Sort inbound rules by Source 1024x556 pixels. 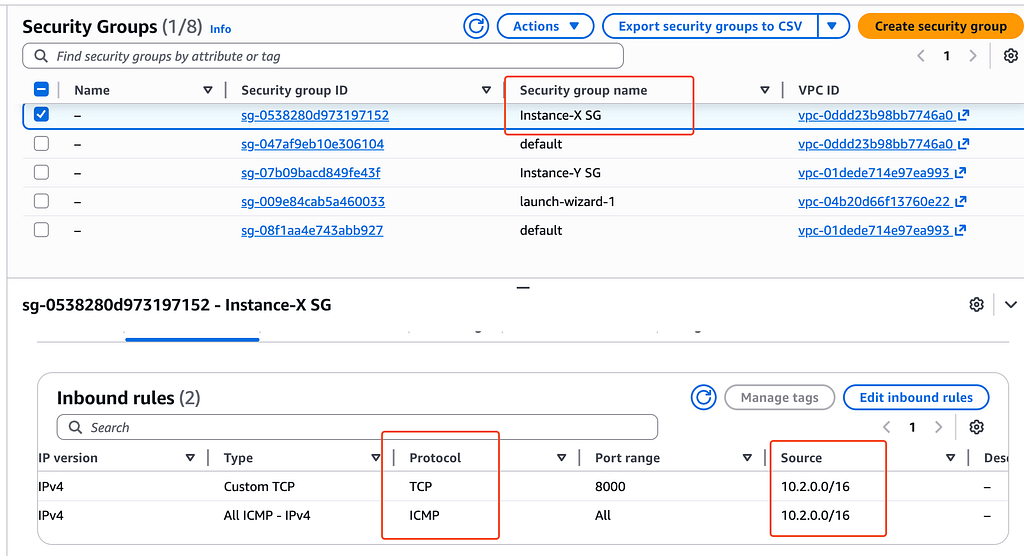tap(951, 458)
